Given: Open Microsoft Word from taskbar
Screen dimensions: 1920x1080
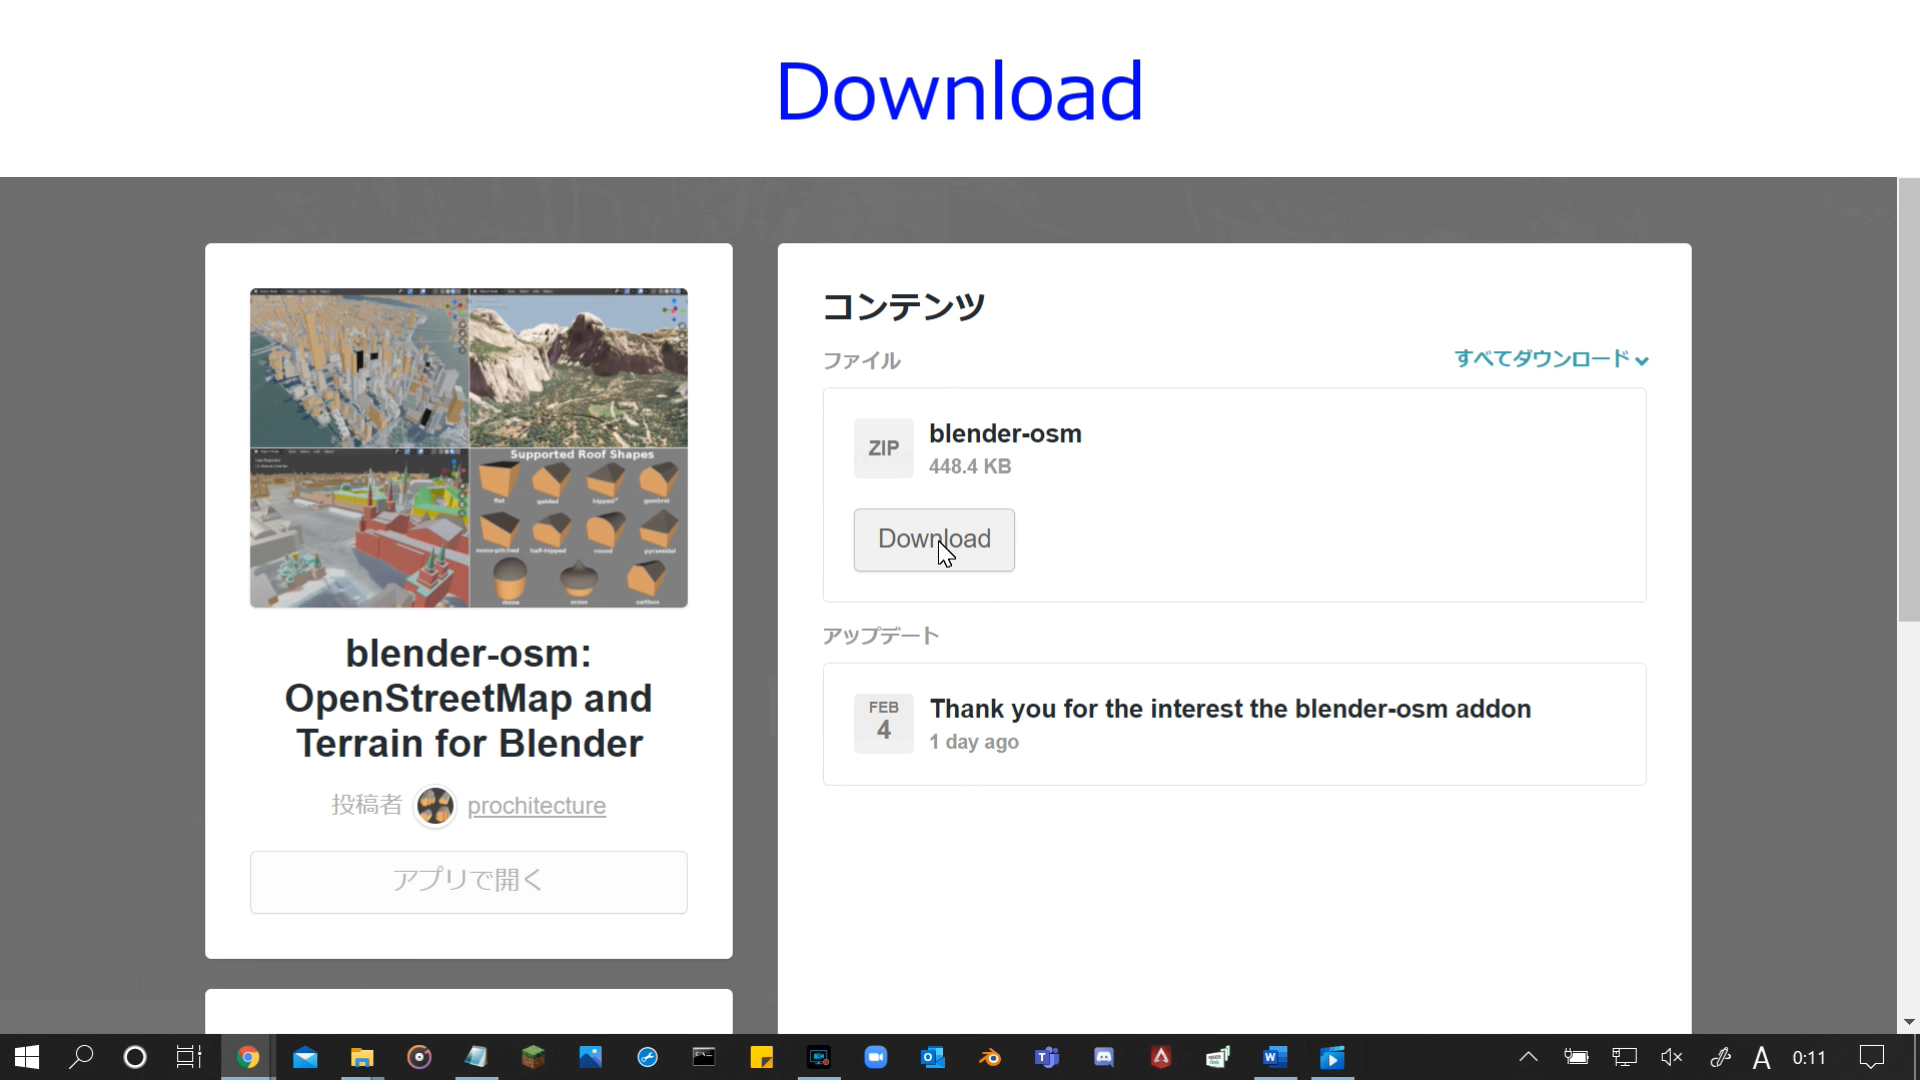Looking at the screenshot, I should [1274, 1057].
